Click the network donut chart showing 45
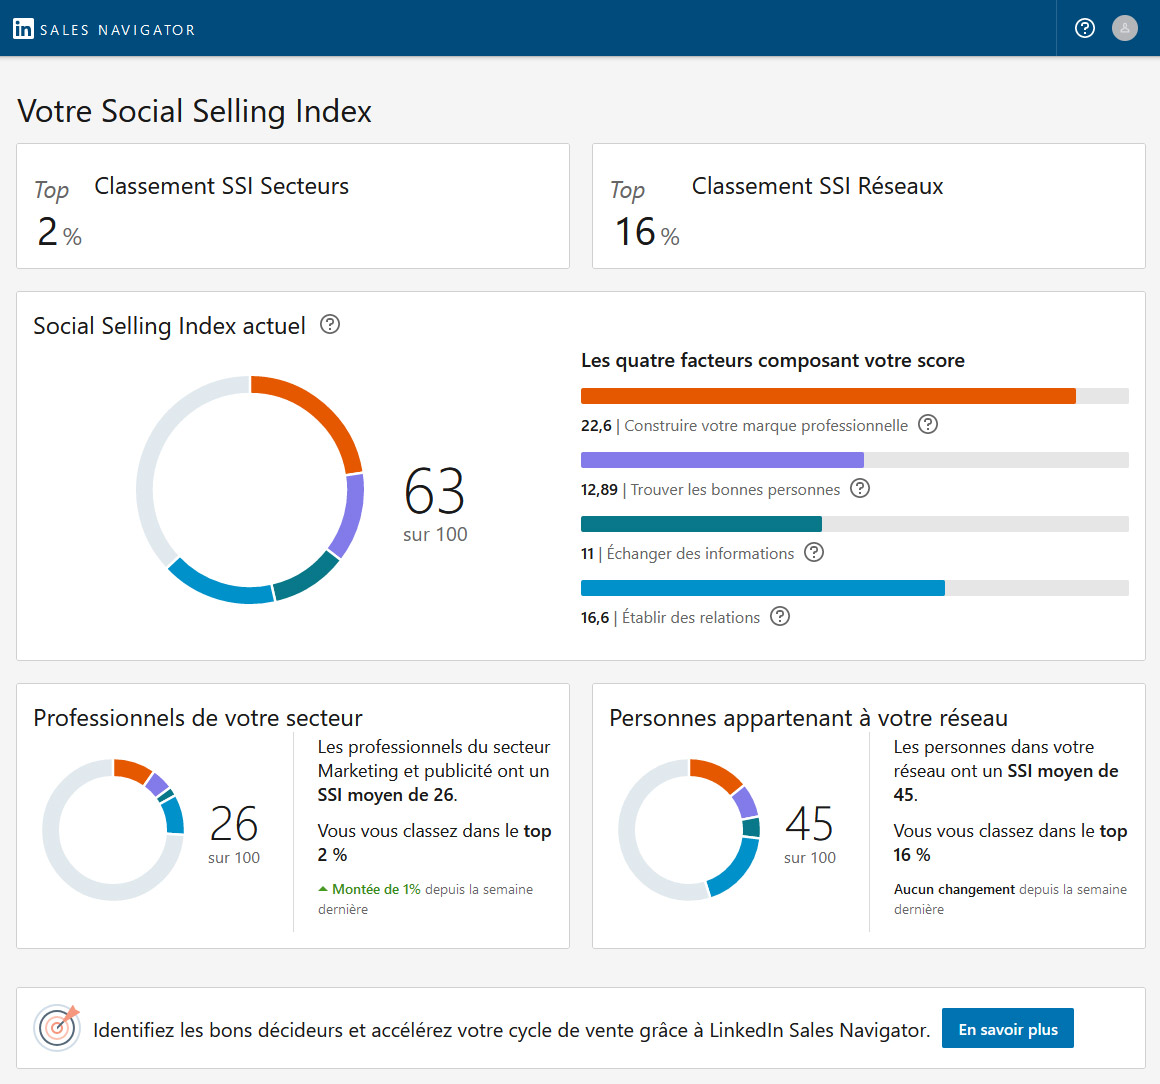Viewport: 1160px width, 1084px height. (689, 829)
